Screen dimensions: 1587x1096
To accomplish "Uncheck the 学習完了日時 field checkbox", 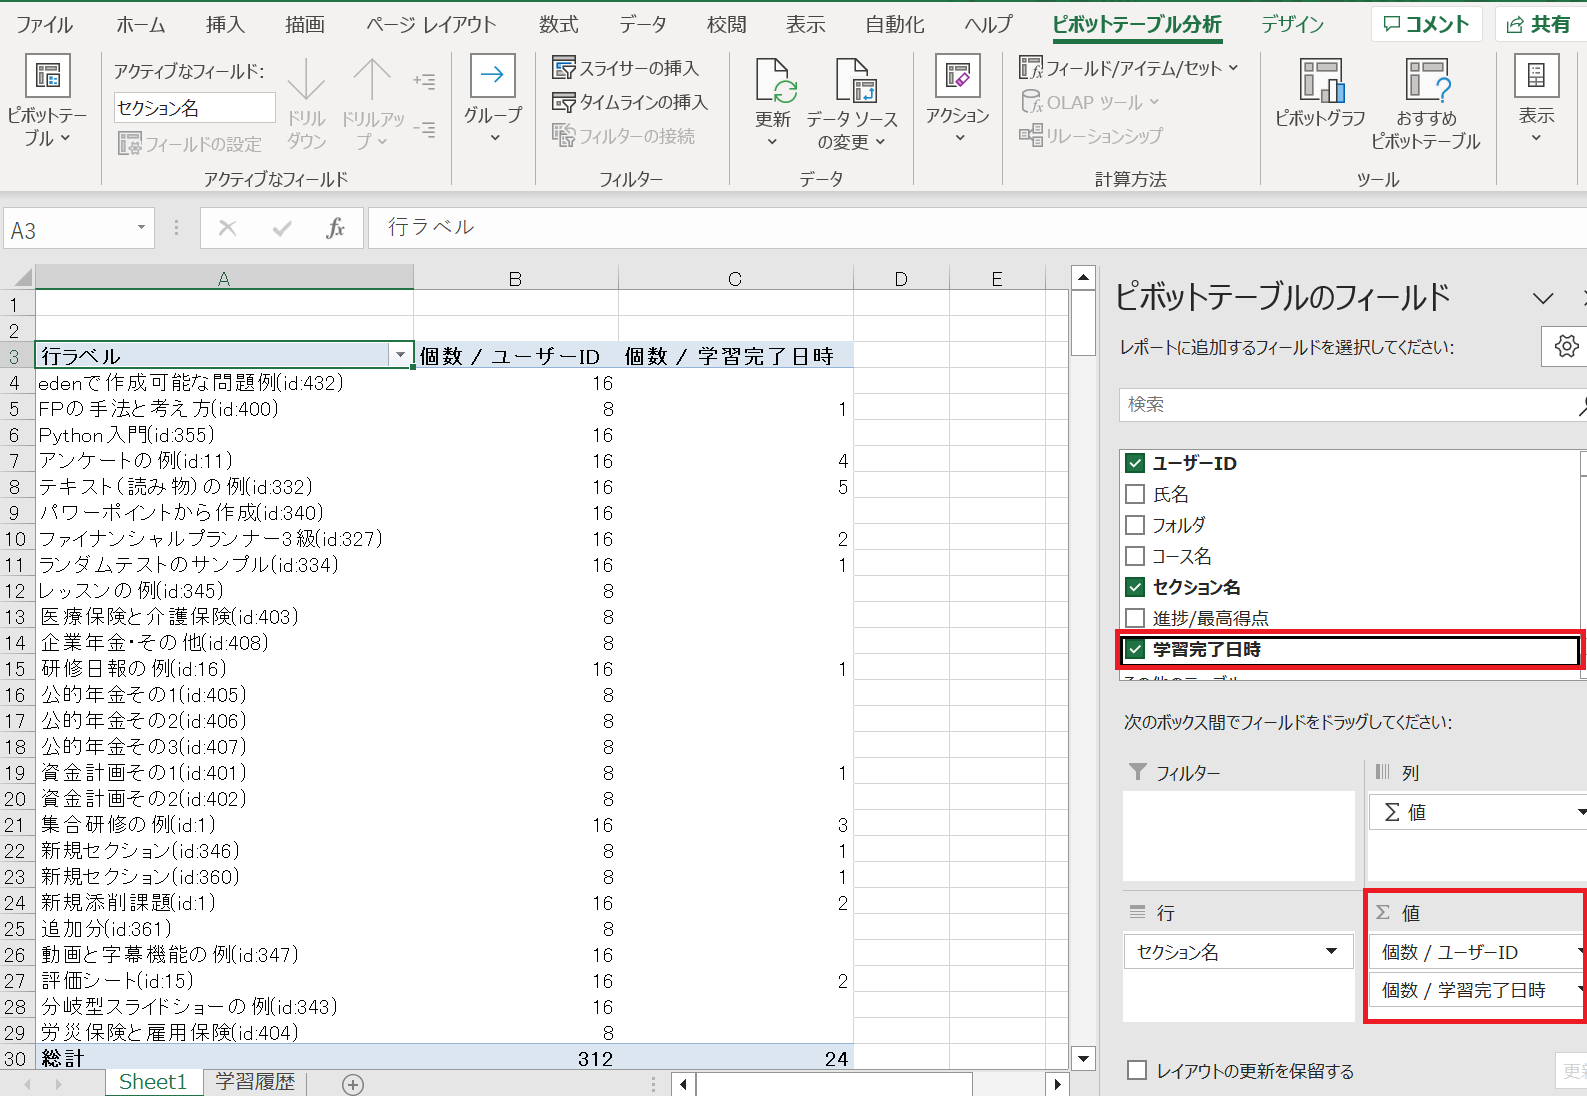I will pyautogui.click(x=1135, y=649).
